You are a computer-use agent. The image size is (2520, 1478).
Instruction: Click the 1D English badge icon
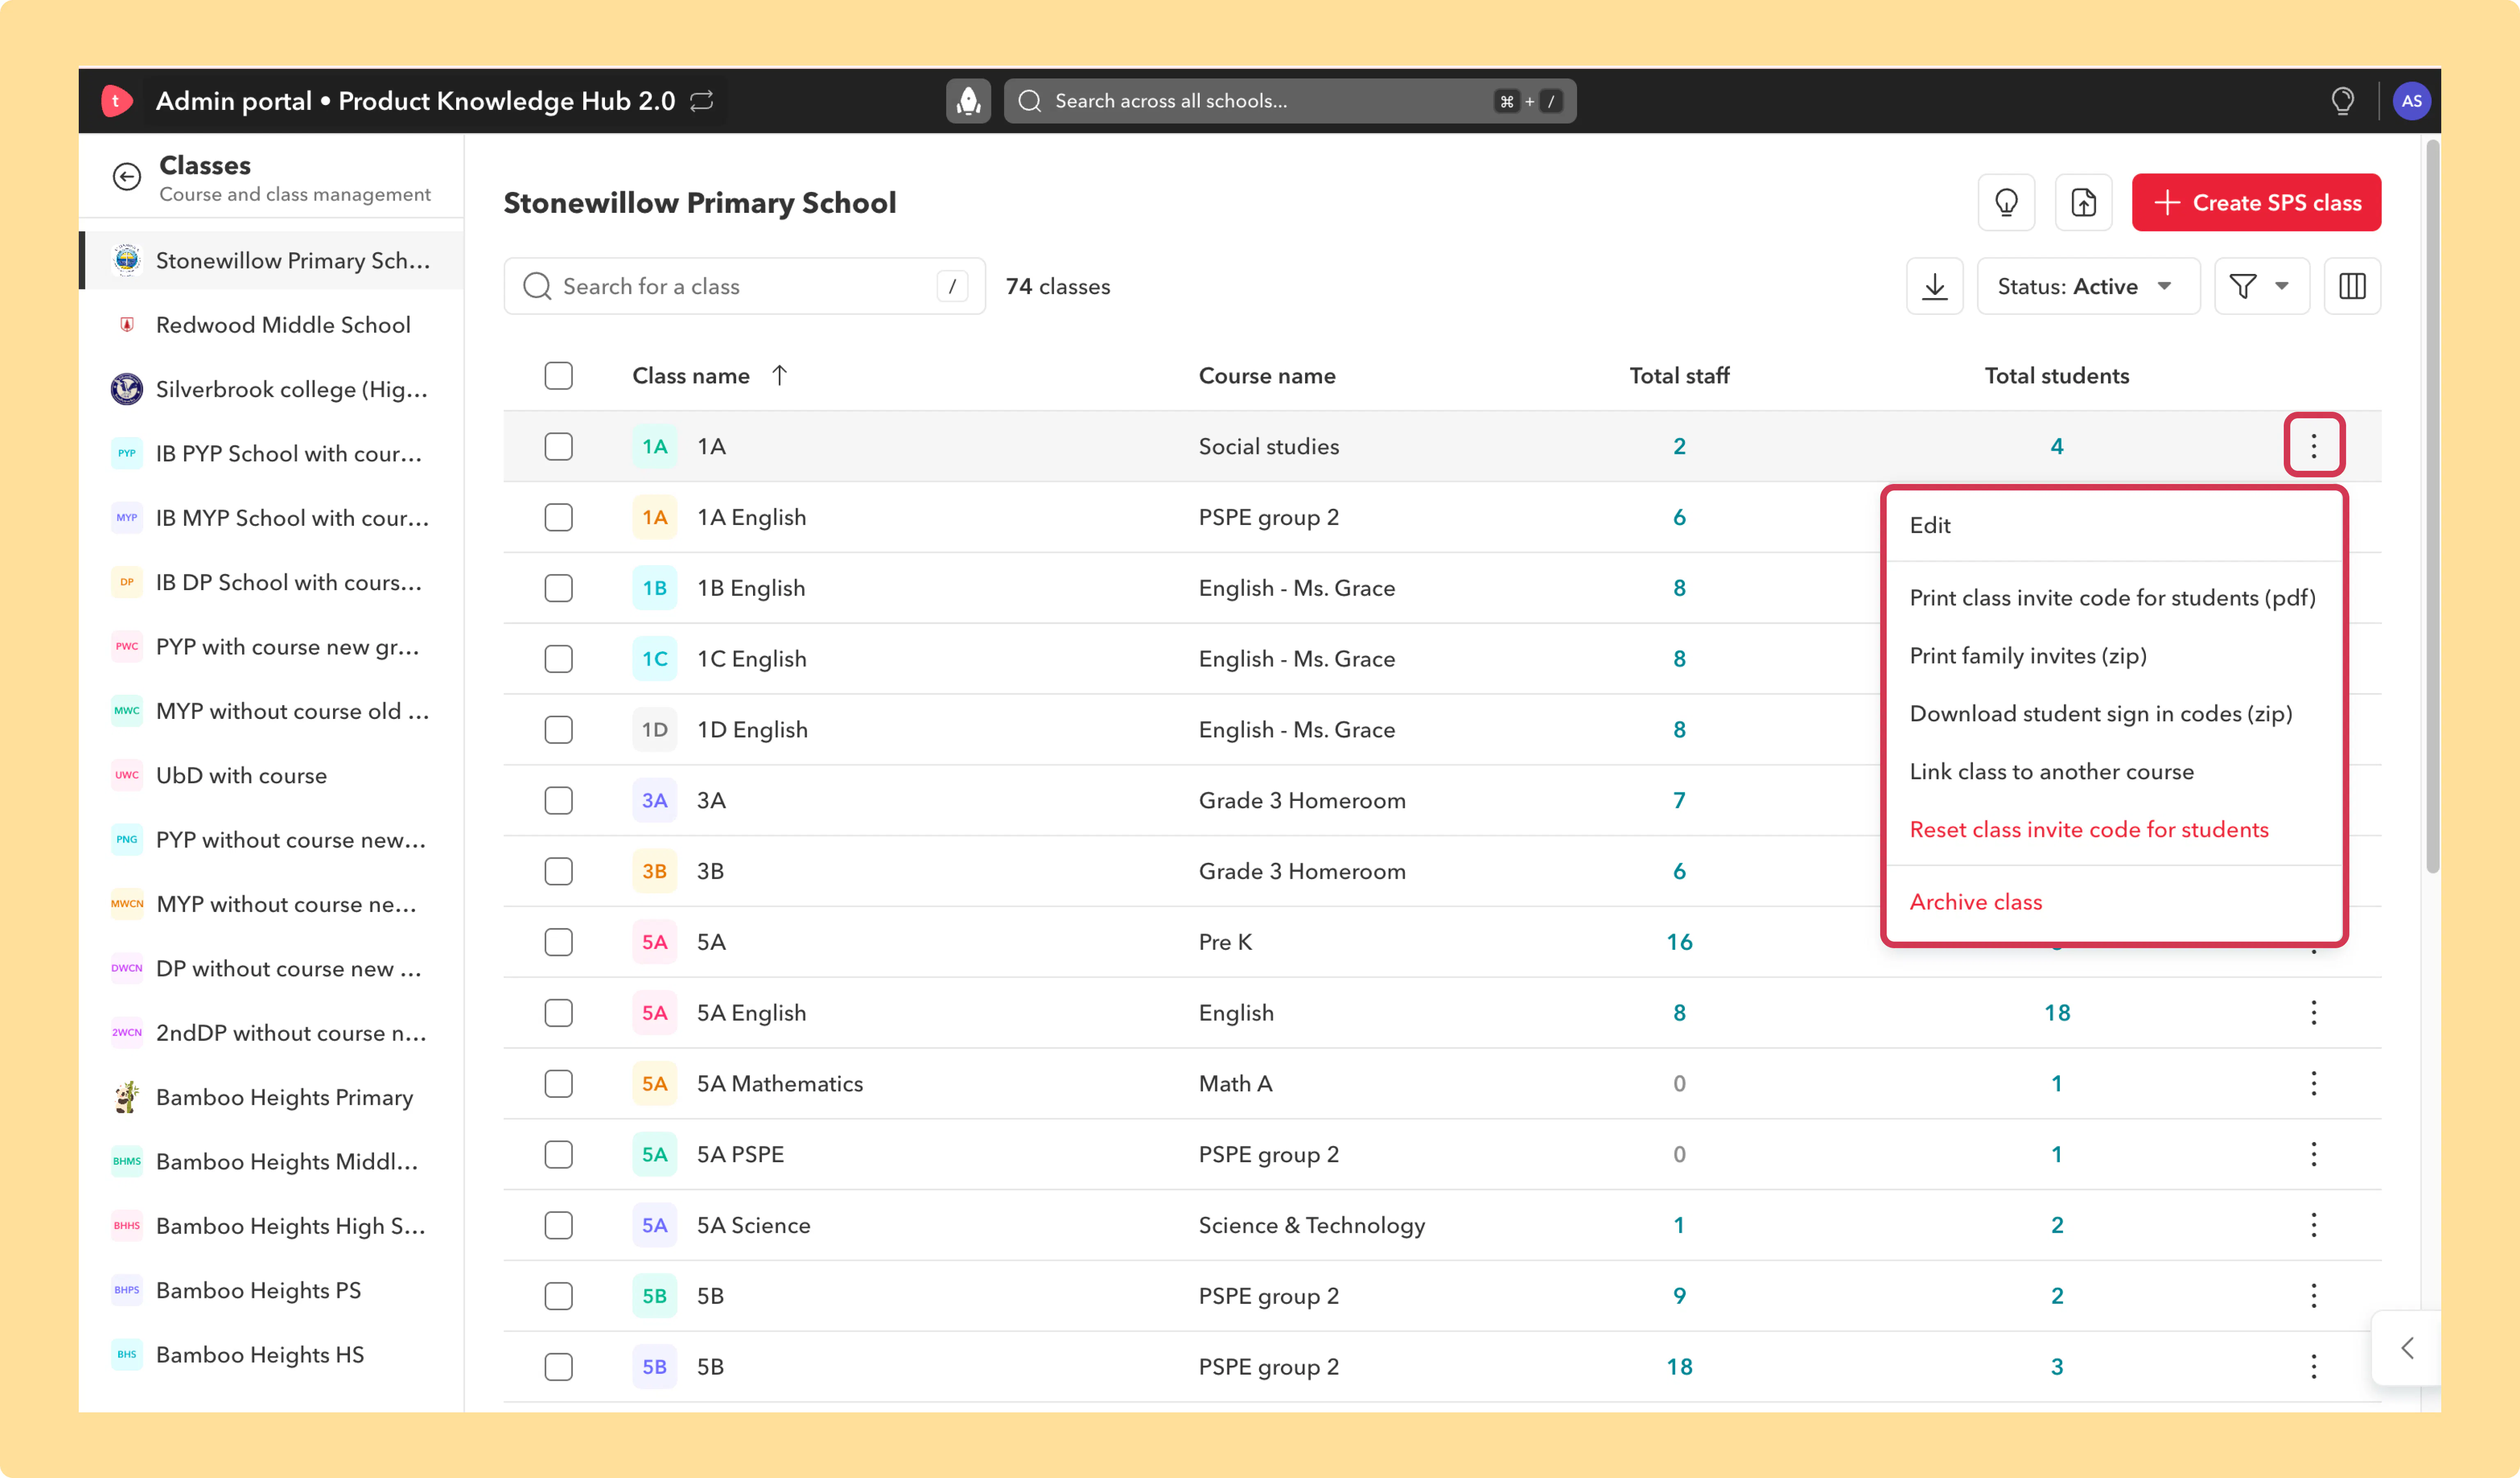point(654,730)
